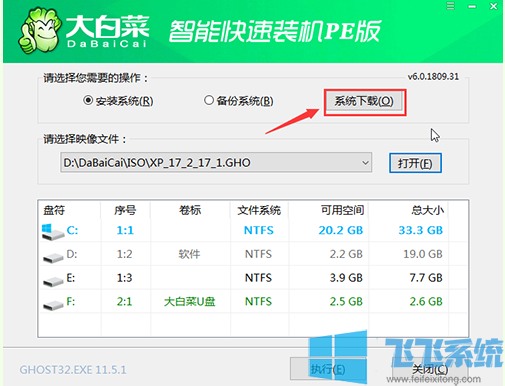Select the 备份系统(B) radio option
This screenshot has height=386, width=505.
pos(239,101)
